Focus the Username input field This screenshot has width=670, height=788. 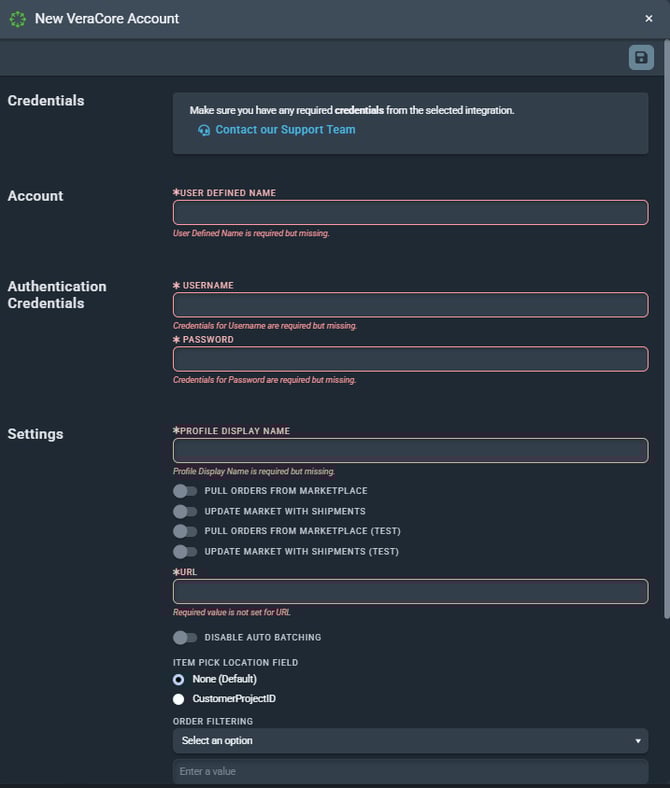pyautogui.click(x=410, y=305)
